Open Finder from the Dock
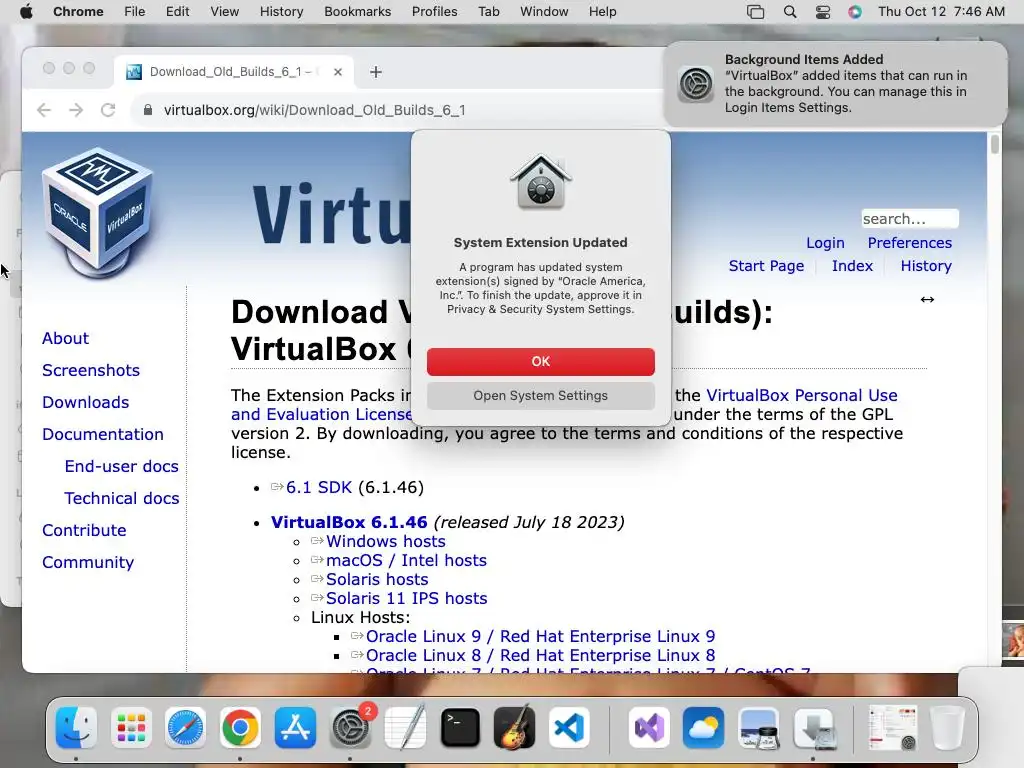This screenshot has width=1024, height=768. pyautogui.click(x=76, y=727)
